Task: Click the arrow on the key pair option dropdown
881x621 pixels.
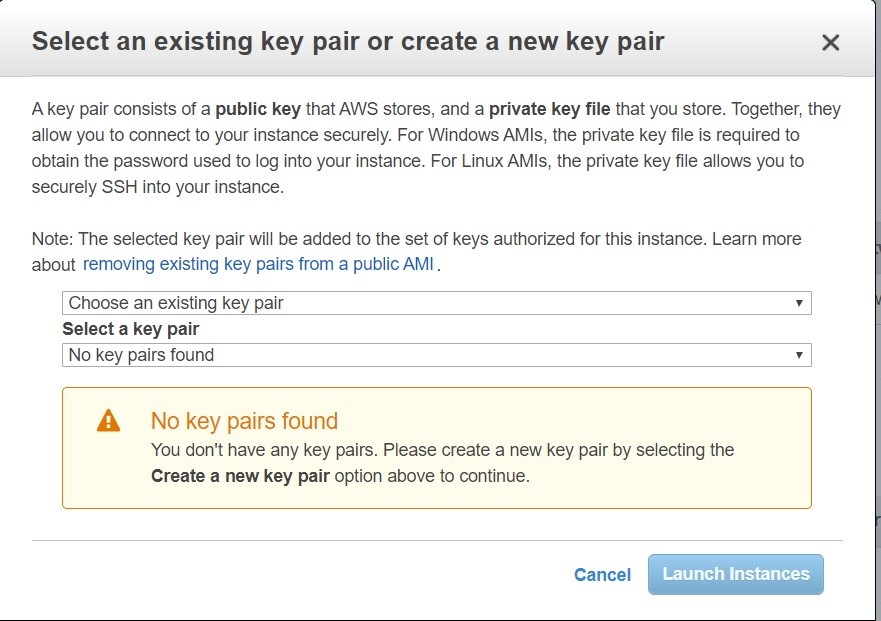Action: pos(799,303)
